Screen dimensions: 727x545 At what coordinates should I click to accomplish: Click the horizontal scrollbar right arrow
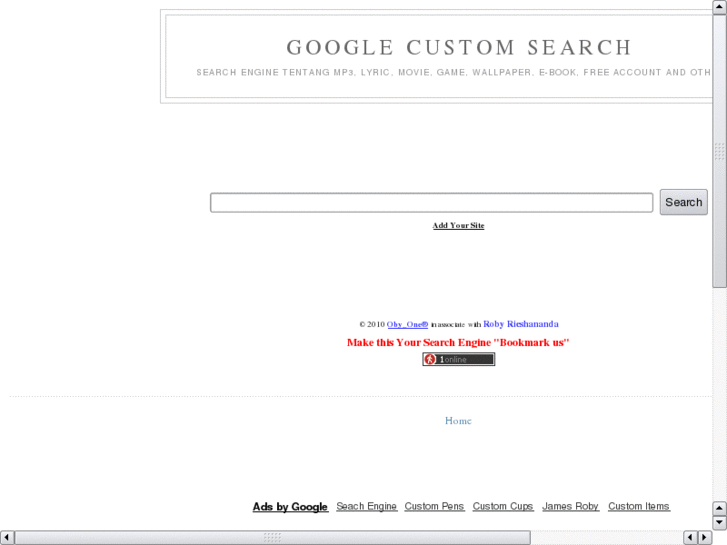(x=704, y=538)
